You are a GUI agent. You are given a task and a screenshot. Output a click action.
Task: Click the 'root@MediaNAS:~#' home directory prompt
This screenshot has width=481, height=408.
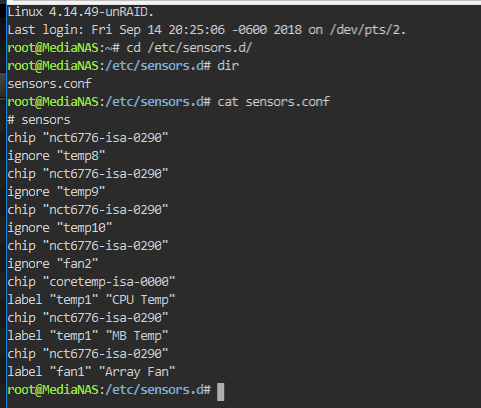pos(63,48)
